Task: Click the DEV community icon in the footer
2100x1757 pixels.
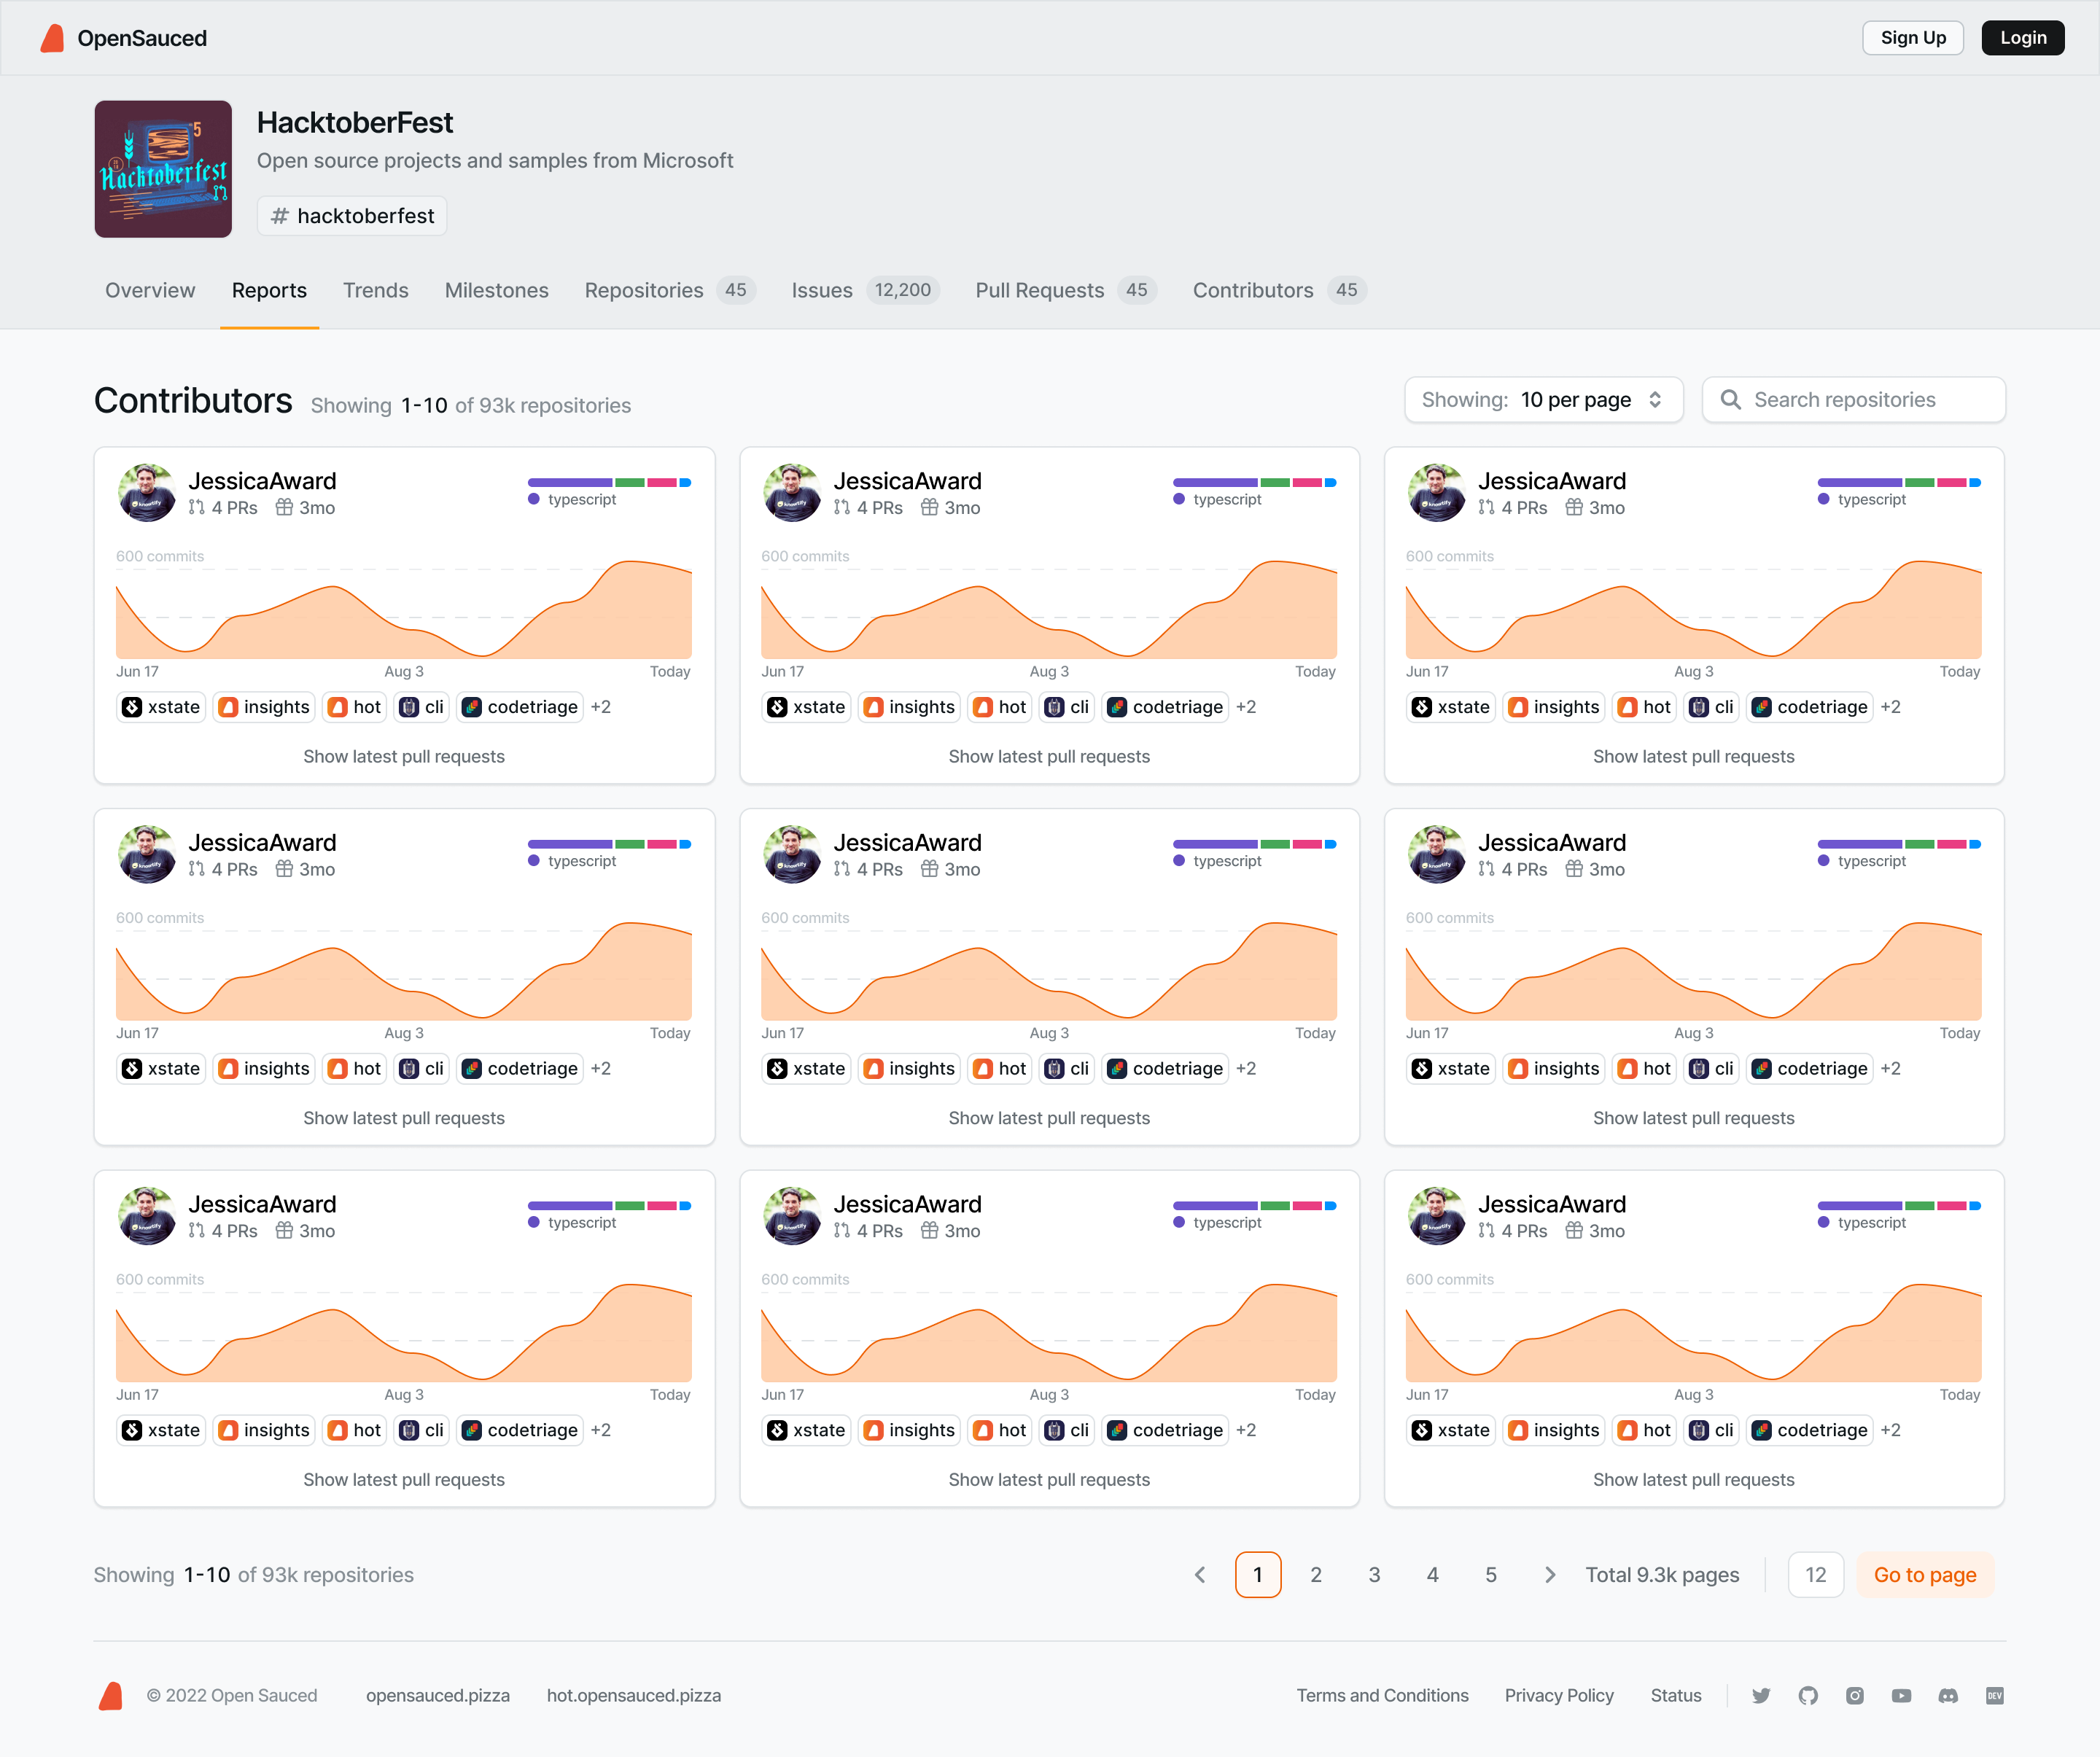Action: coord(1995,1696)
